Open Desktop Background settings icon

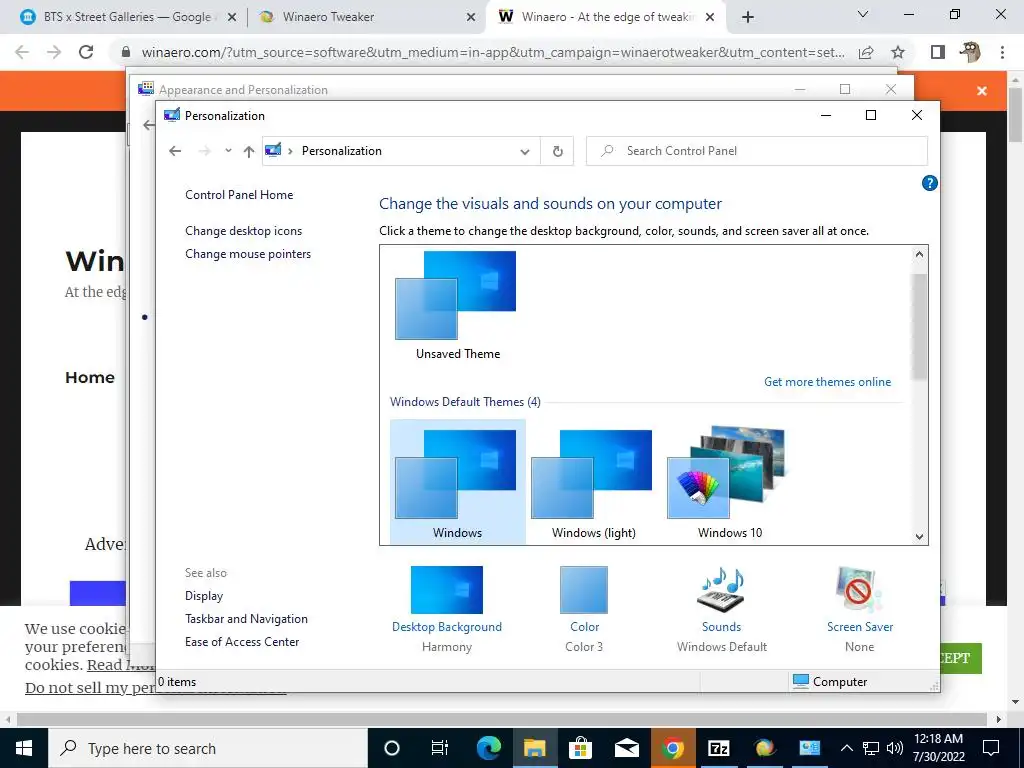(447, 590)
